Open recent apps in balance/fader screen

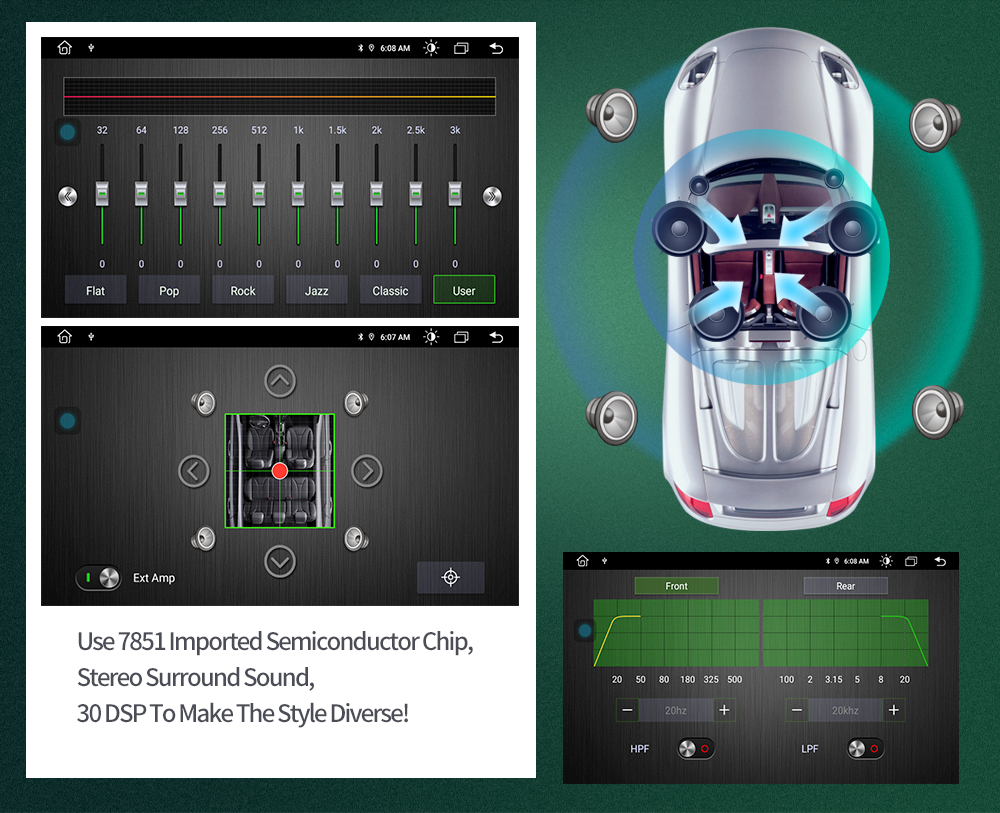461,337
